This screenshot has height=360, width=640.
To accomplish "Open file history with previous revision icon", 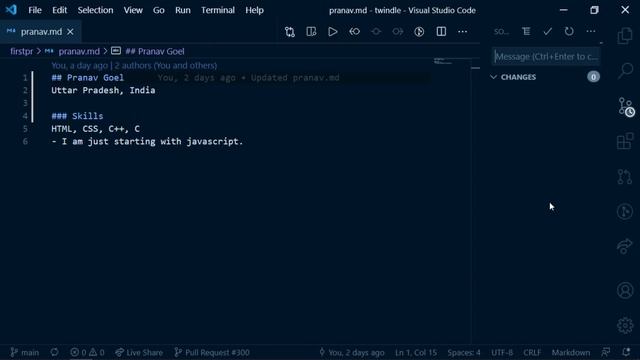I will [x=354, y=32].
